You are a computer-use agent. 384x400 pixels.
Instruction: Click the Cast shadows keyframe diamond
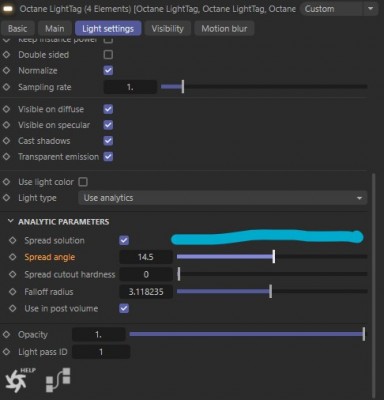coord(6,141)
